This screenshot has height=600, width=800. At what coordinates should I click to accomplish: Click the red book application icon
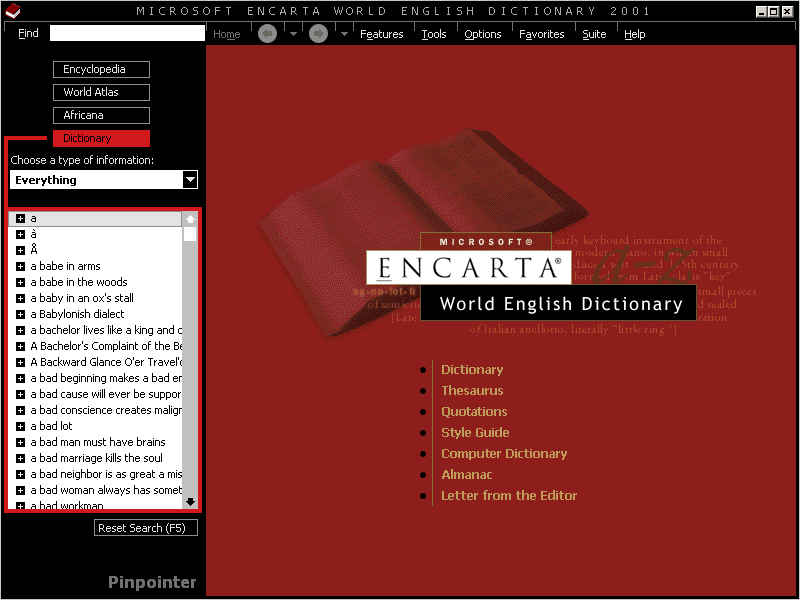tap(13, 10)
